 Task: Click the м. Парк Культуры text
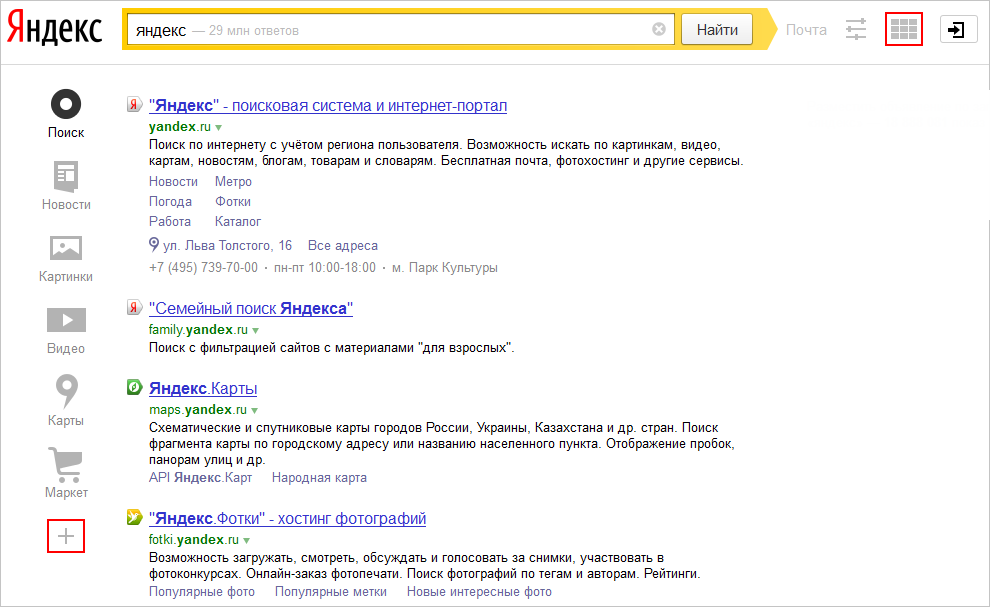[x=444, y=267]
